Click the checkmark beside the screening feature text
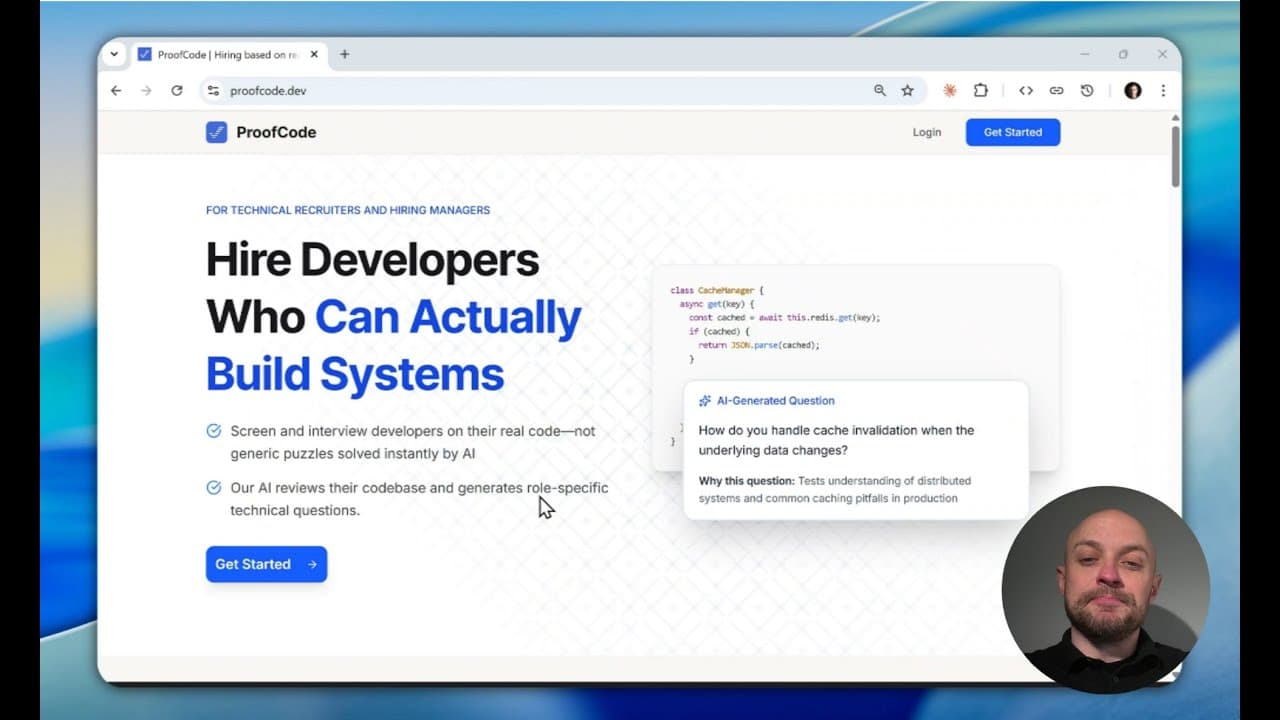 coord(213,429)
